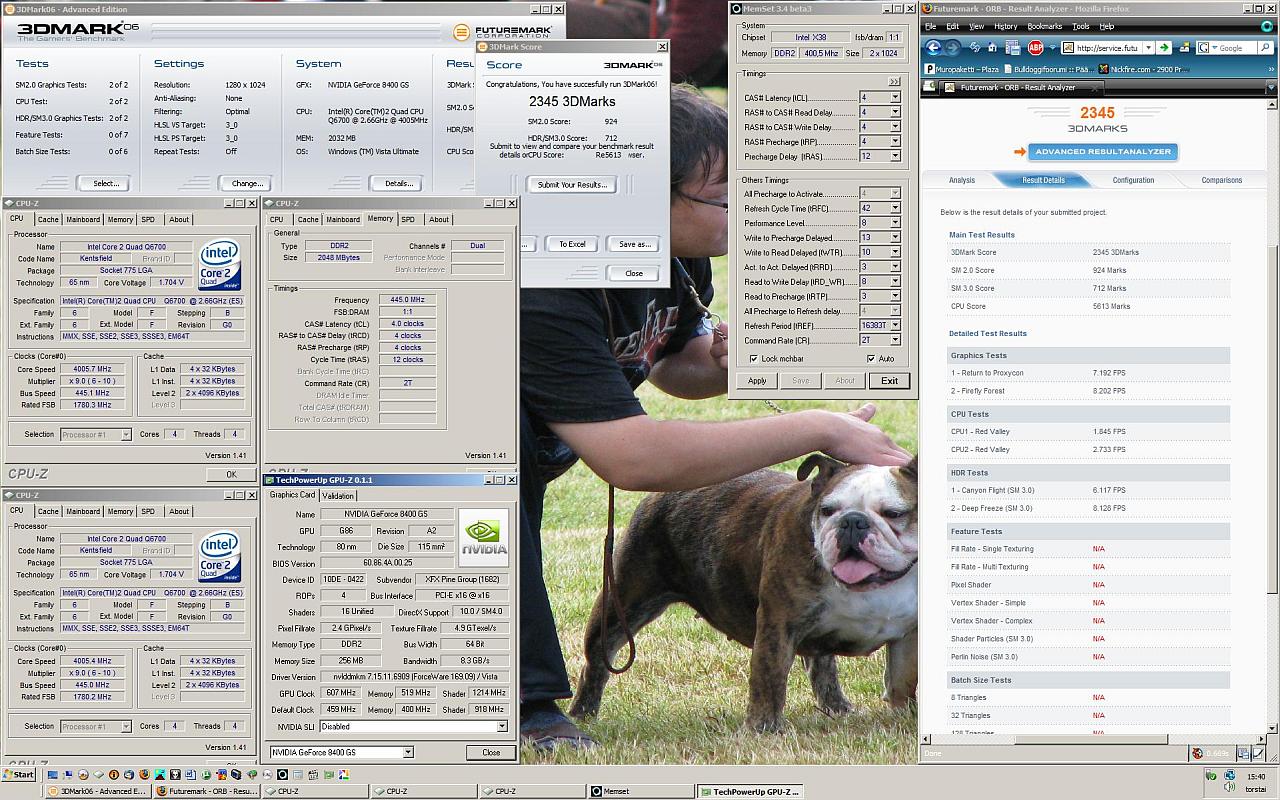Open the Bulldoggifoorumi bookmark
The width and height of the screenshot is (1280, 800).
tap(1049, 69)
